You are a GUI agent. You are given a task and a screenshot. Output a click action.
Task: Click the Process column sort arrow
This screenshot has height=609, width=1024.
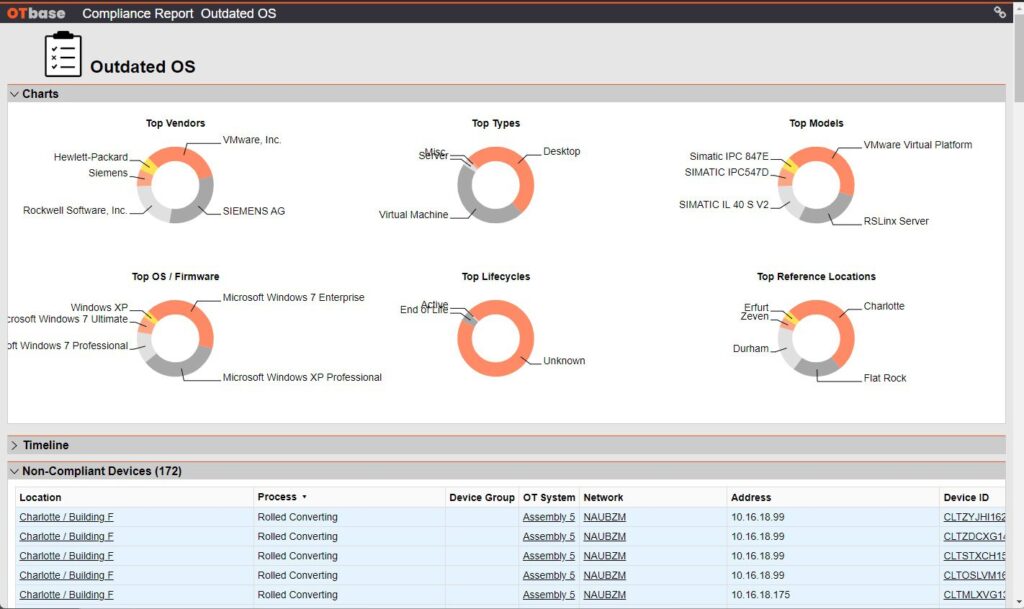(304, 497)
